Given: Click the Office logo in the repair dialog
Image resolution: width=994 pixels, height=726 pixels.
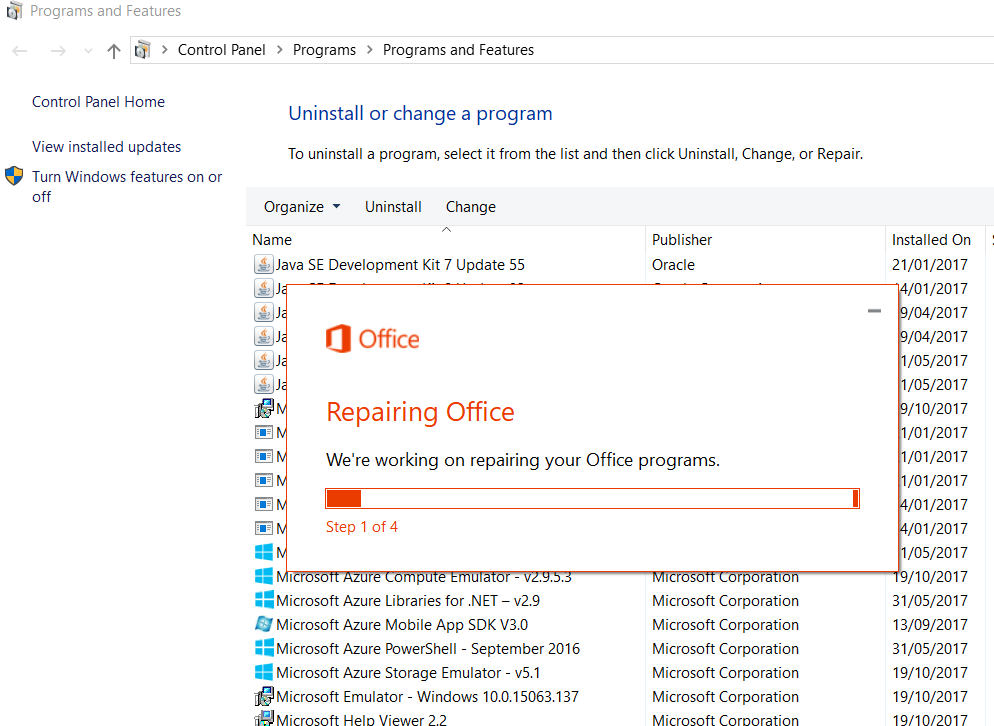Looking at the screenshot, I should coord(373,339).
